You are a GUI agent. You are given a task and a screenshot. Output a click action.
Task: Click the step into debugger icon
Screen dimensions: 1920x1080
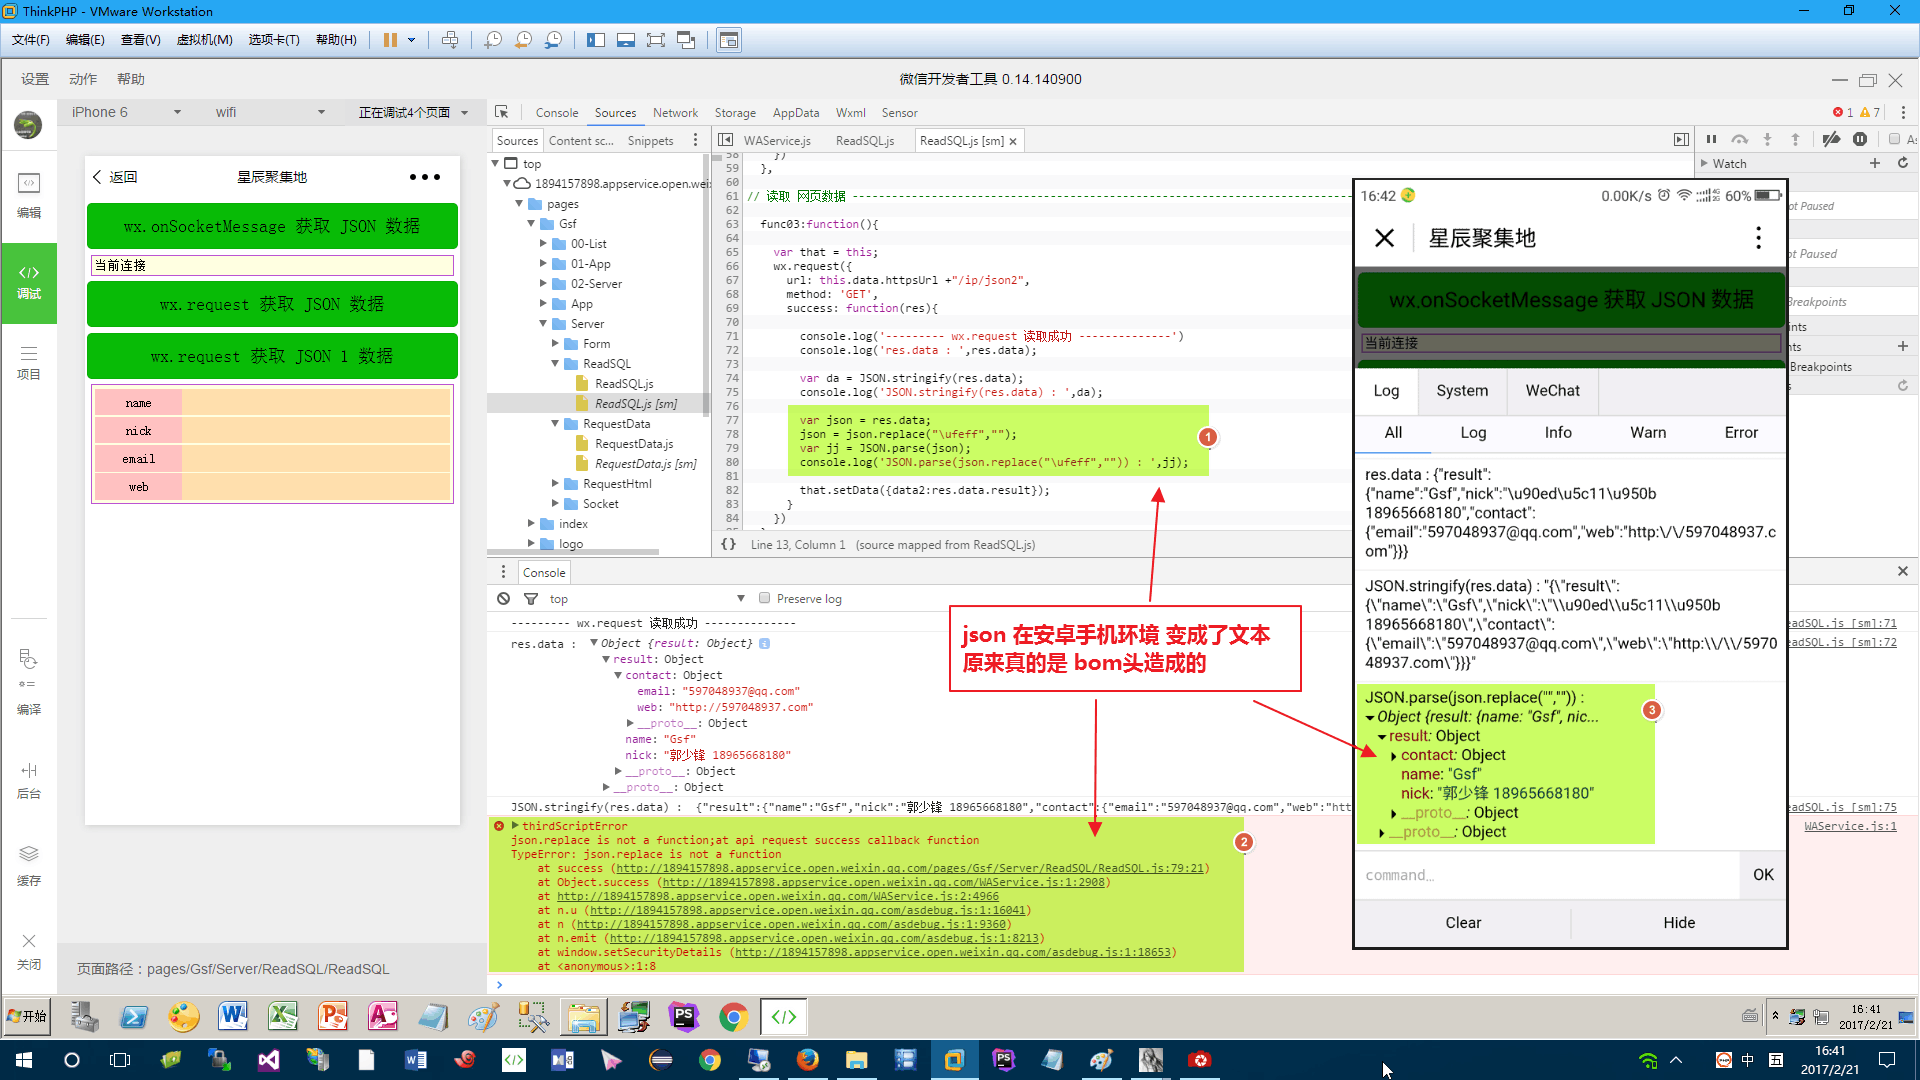(1768, 140)
